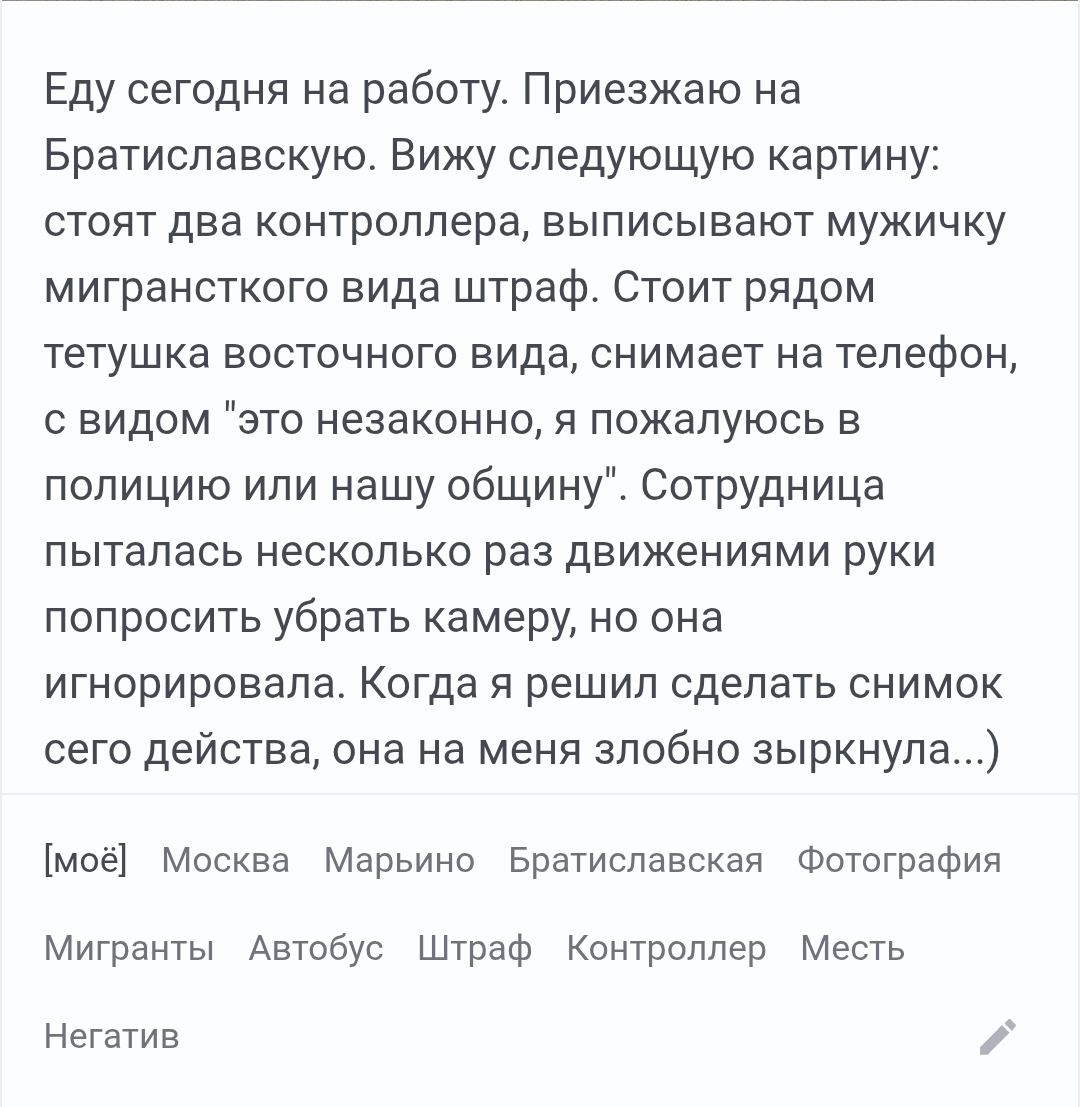Open the Негатив tag
This screenshot has width=1080, height=1107.
[x=112, y=1036]
